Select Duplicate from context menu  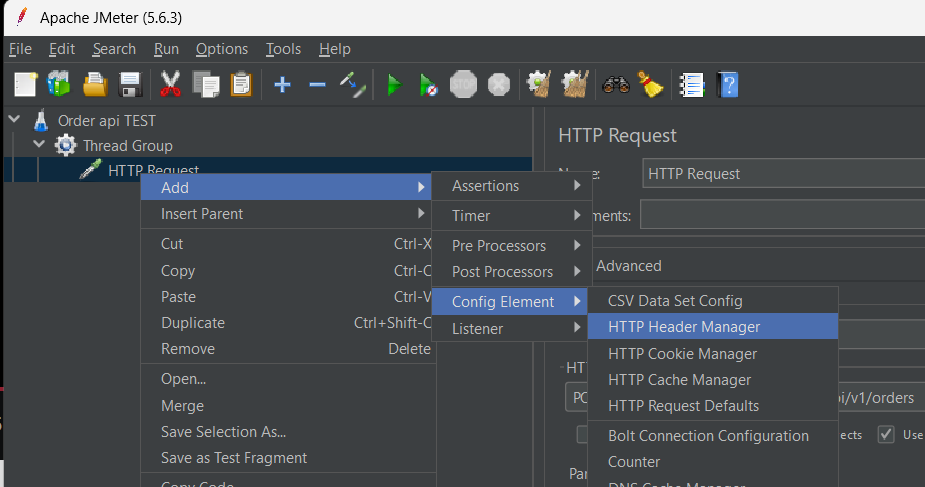(x=287, y=323)
